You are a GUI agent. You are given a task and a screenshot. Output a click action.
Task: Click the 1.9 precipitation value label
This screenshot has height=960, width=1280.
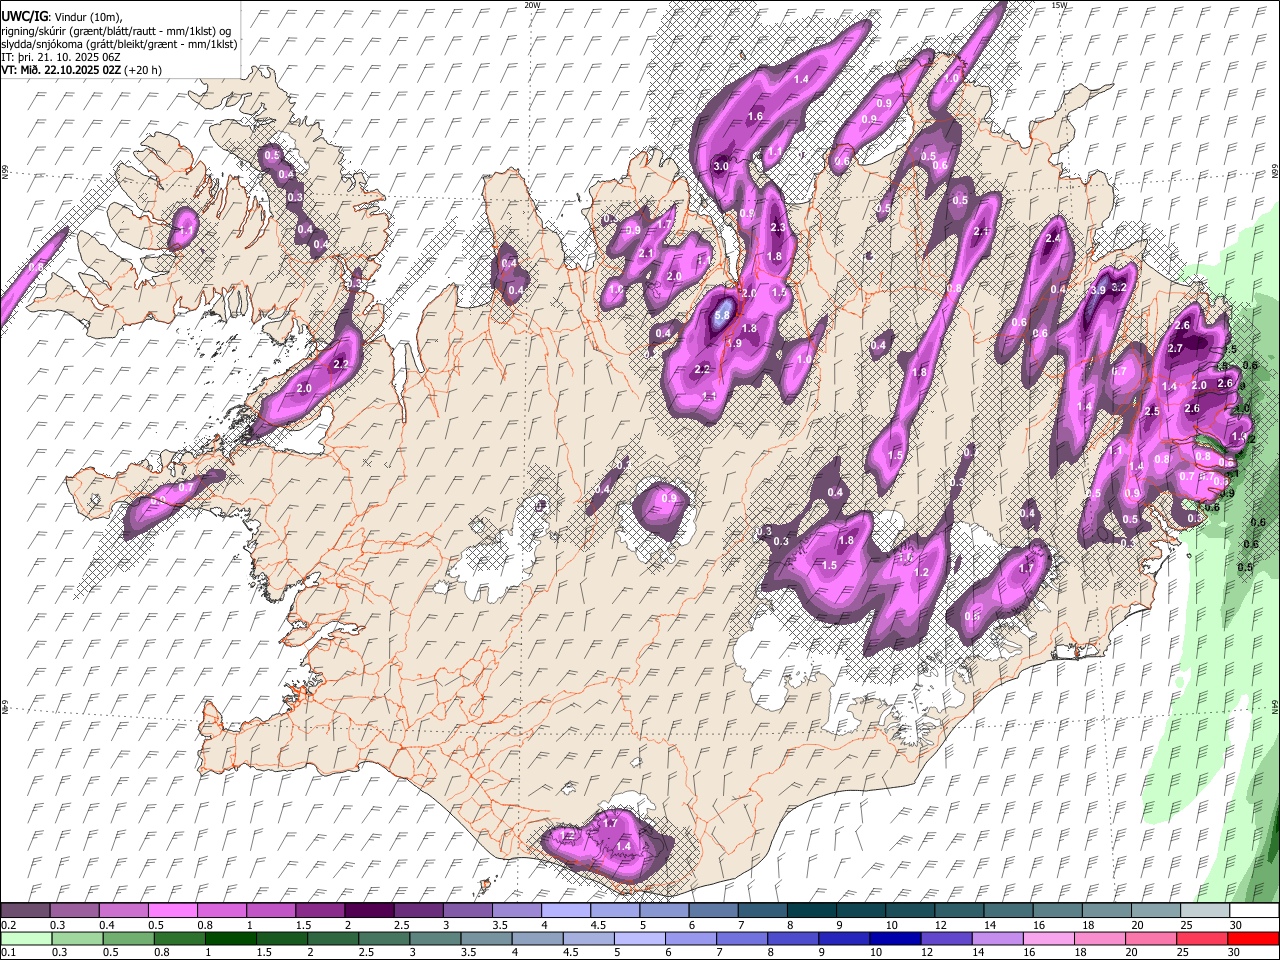(733, 343)
